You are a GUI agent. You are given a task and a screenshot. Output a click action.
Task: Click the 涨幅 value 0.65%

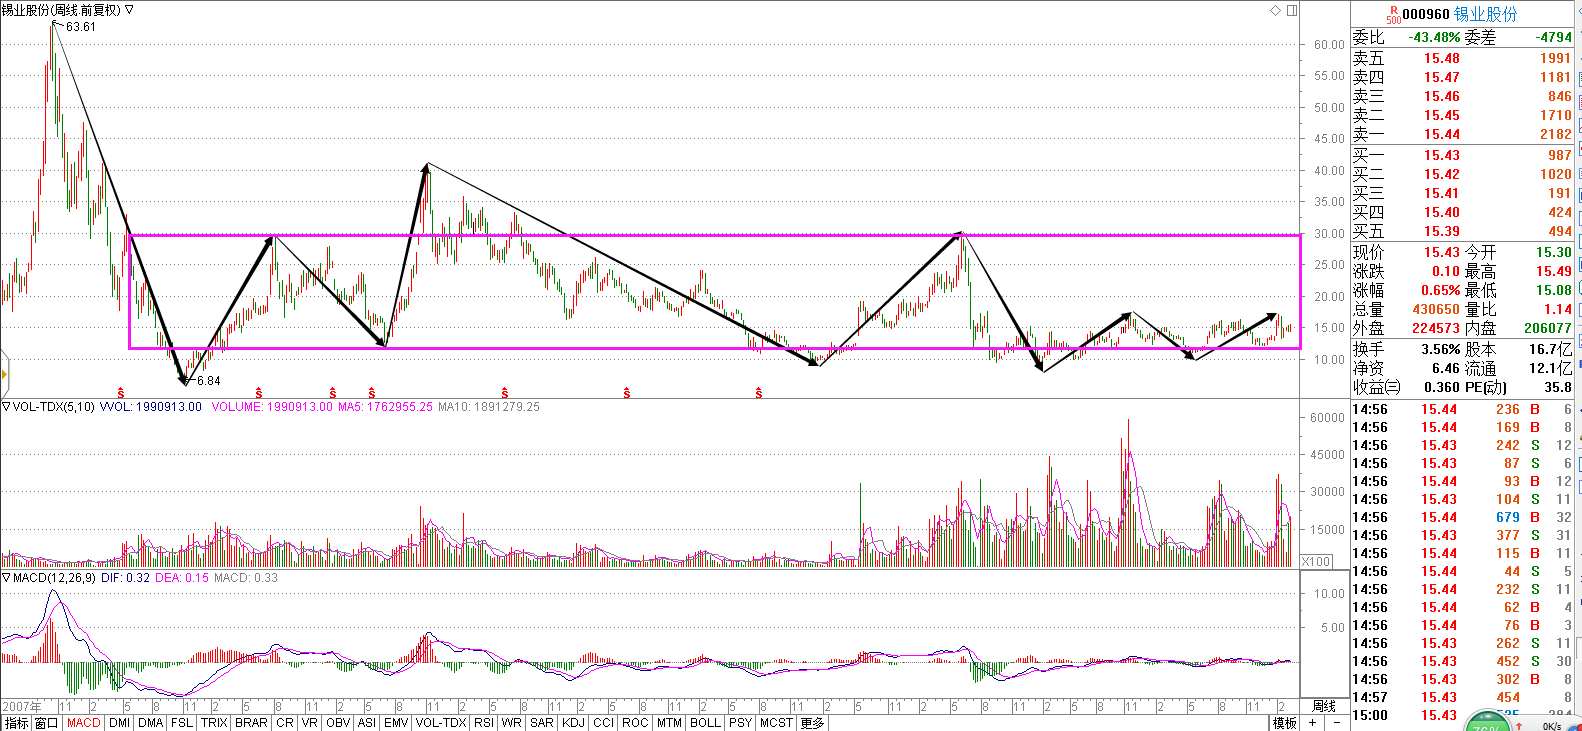click(1440, 290)
